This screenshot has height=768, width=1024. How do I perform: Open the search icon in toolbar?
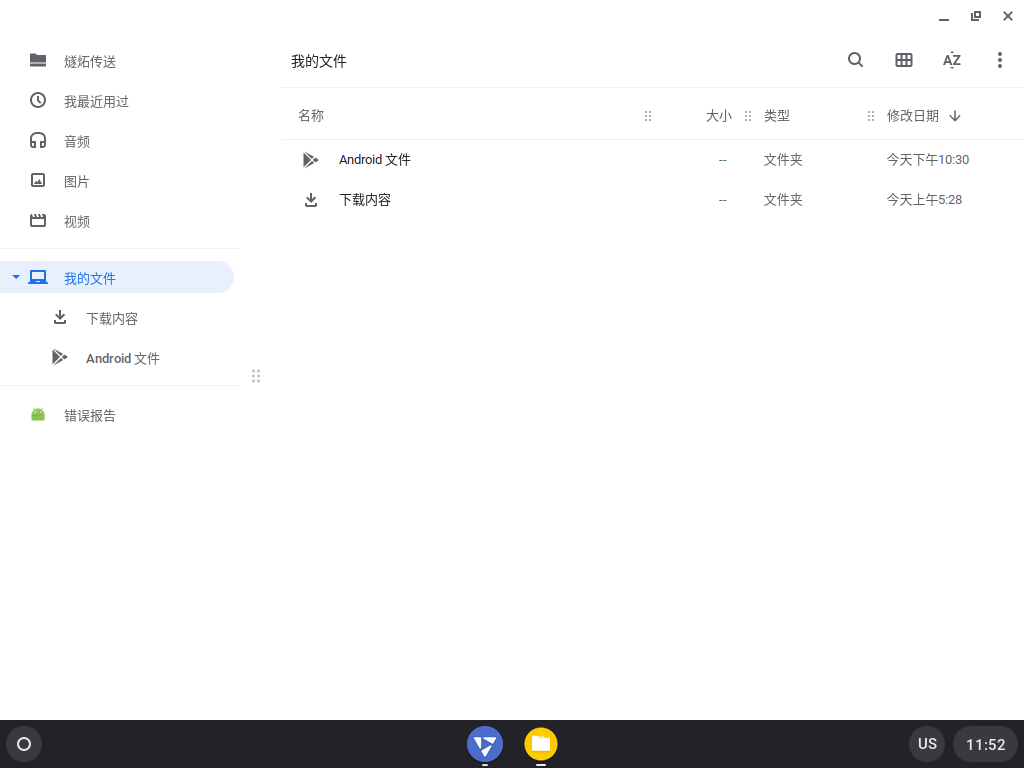tap(855, 60)
